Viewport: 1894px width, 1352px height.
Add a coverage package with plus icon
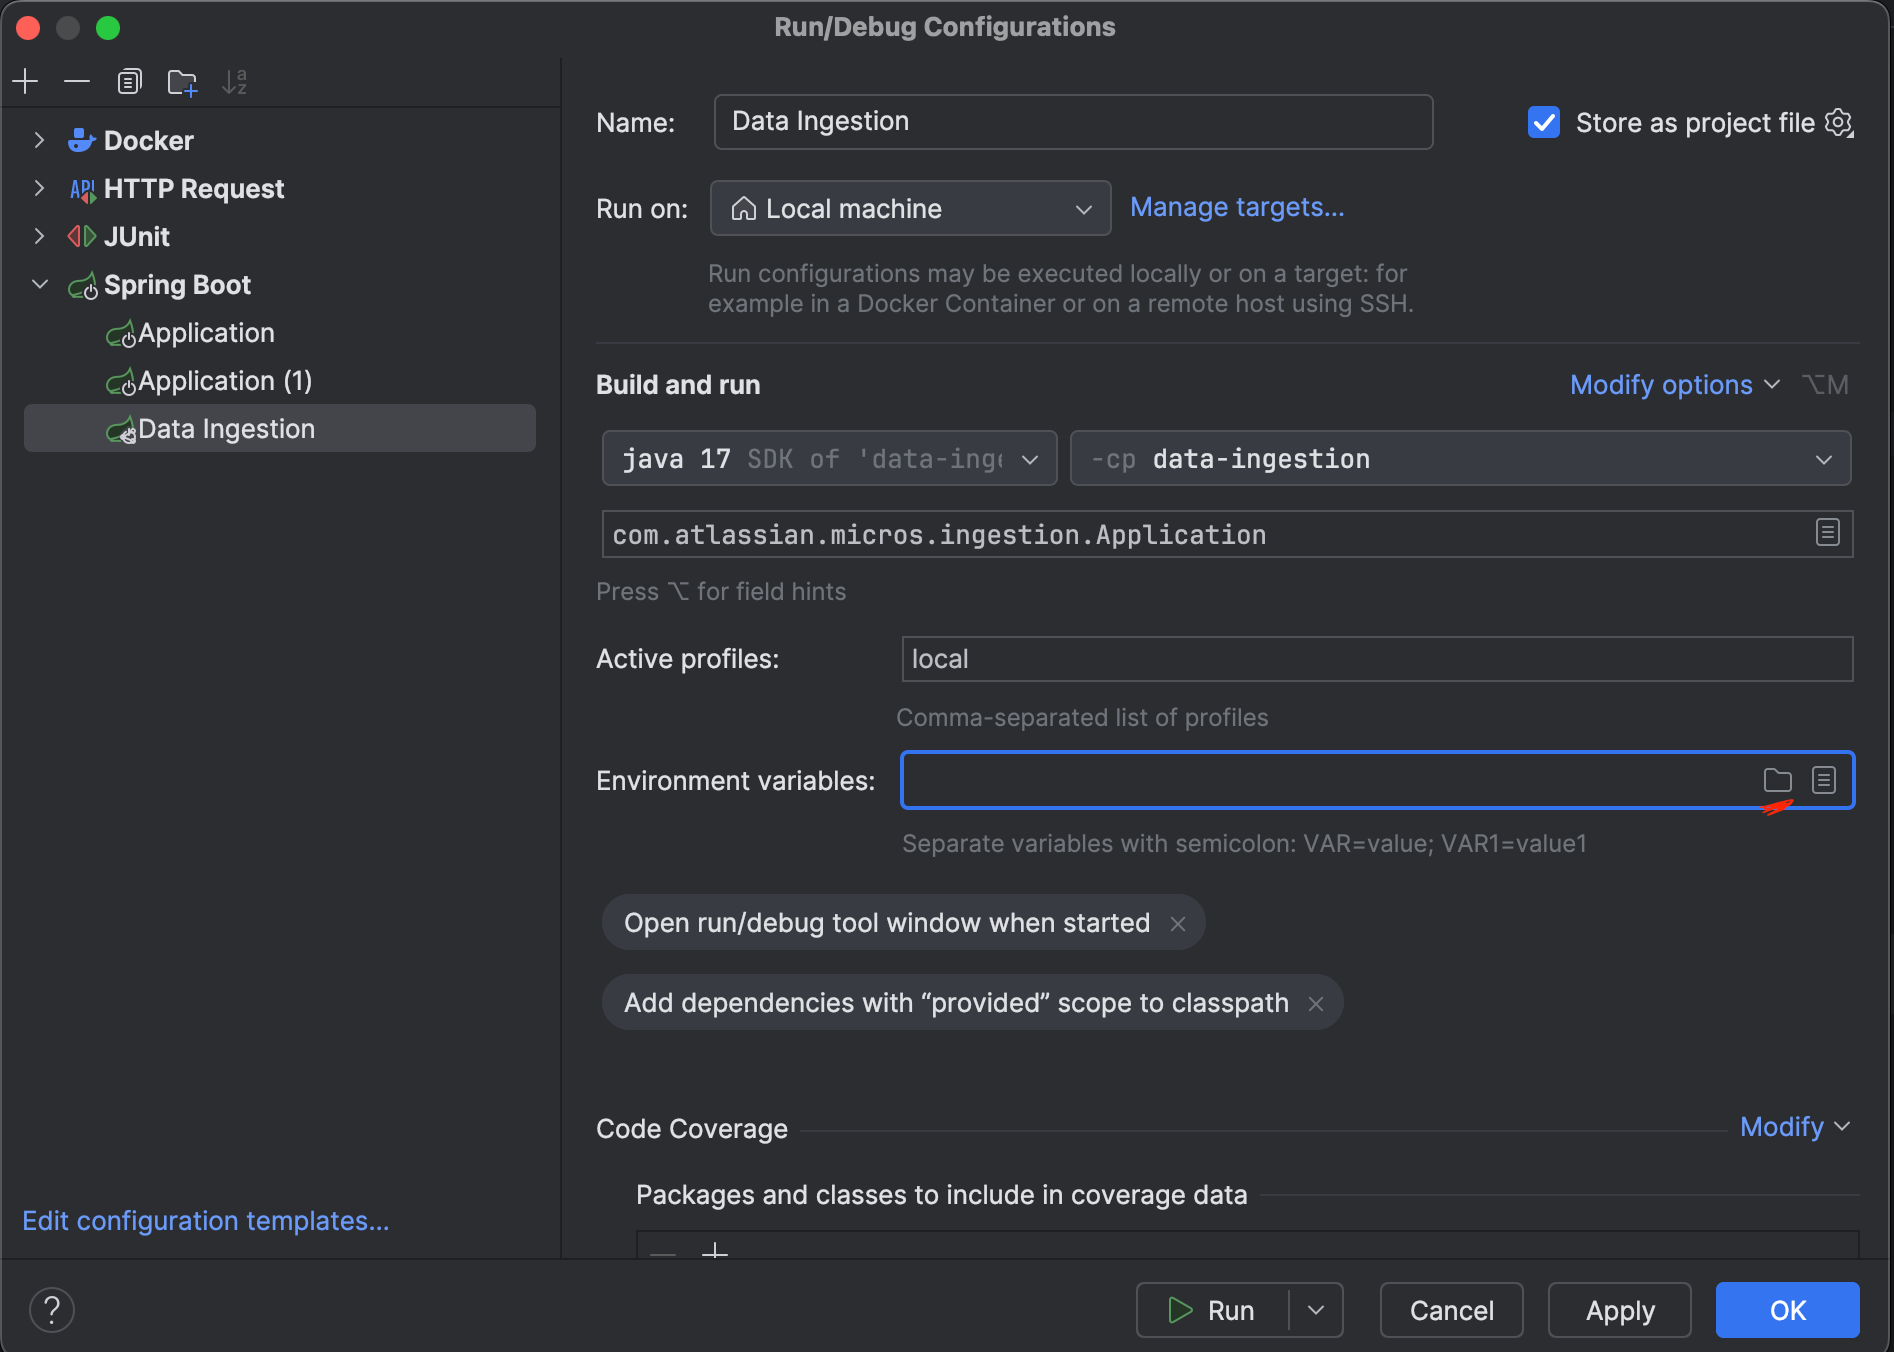pyautogui.click(x=715, y=1250)
